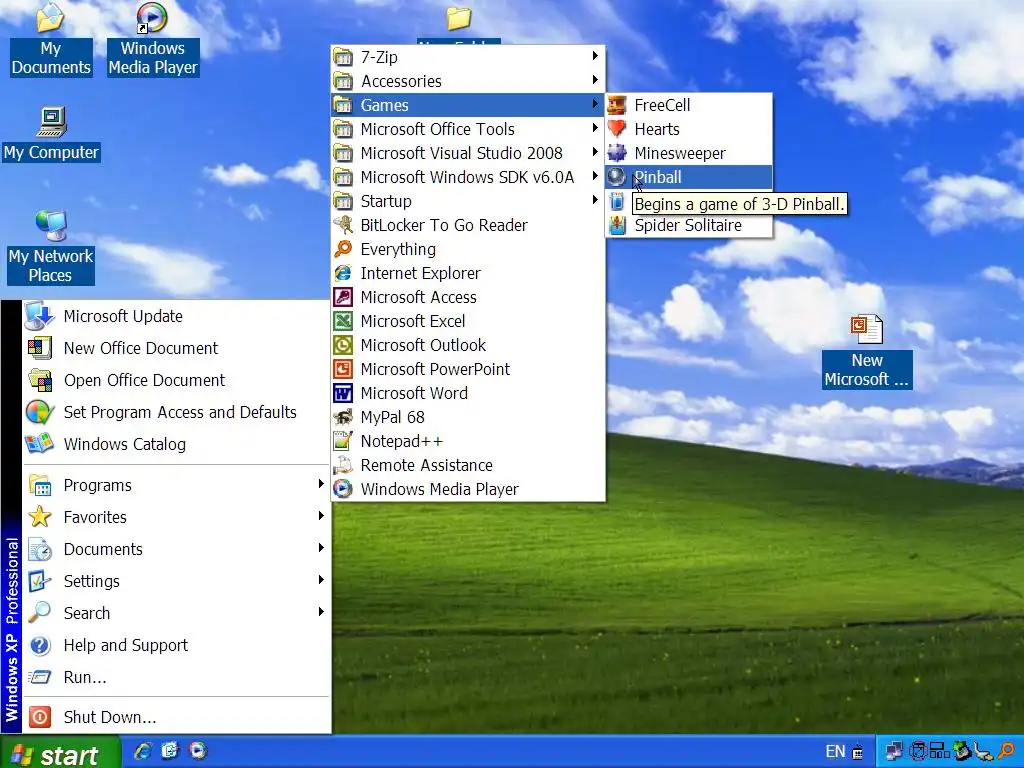Open Set Program Access and Defaults
Viewport: 1024px width, 768px height.
pos(176,412)
